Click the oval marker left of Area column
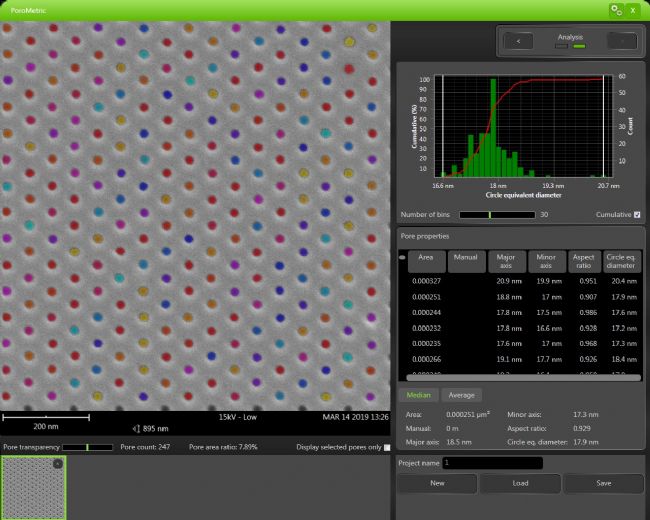 pos(401,257)
